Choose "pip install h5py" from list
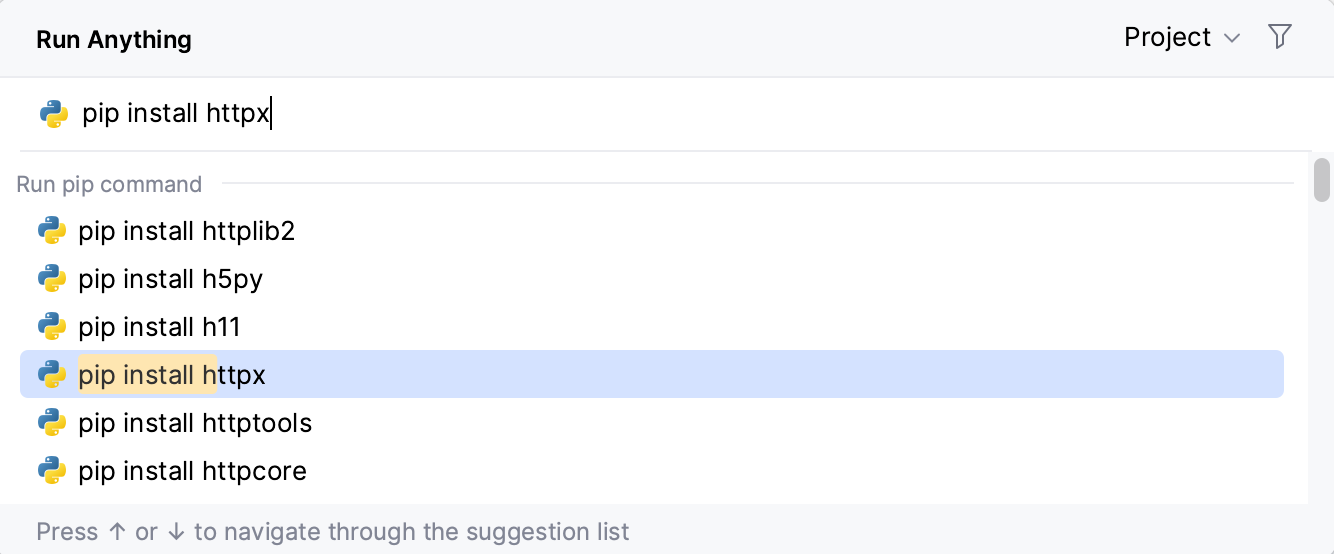 (171, 279)
